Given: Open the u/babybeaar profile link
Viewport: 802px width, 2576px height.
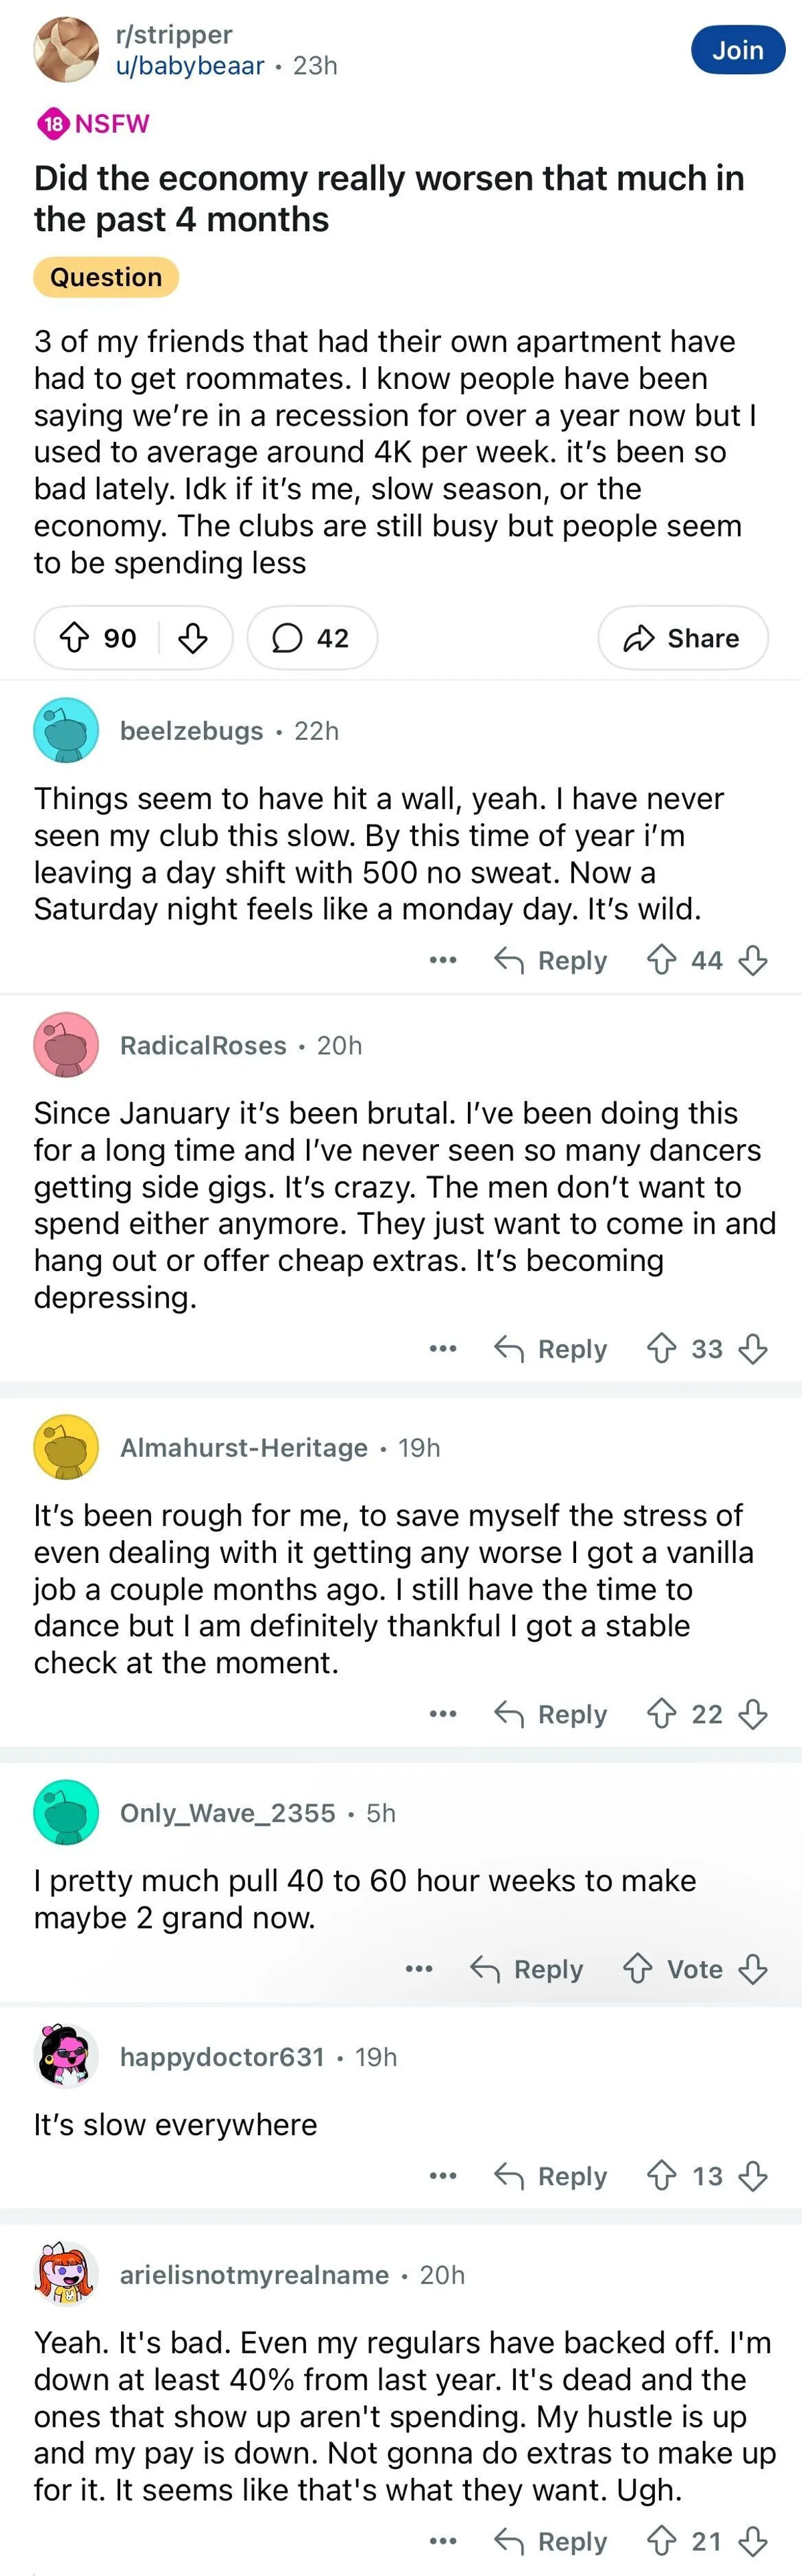Looking at the screenshot, I should click(x=190, y=66).
